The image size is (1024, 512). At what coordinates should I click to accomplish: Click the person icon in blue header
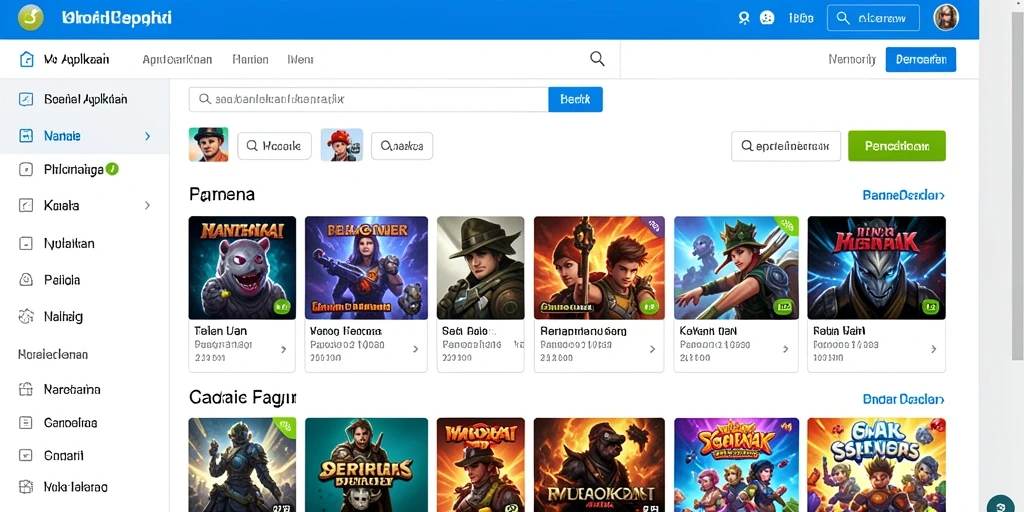point(744,18)
